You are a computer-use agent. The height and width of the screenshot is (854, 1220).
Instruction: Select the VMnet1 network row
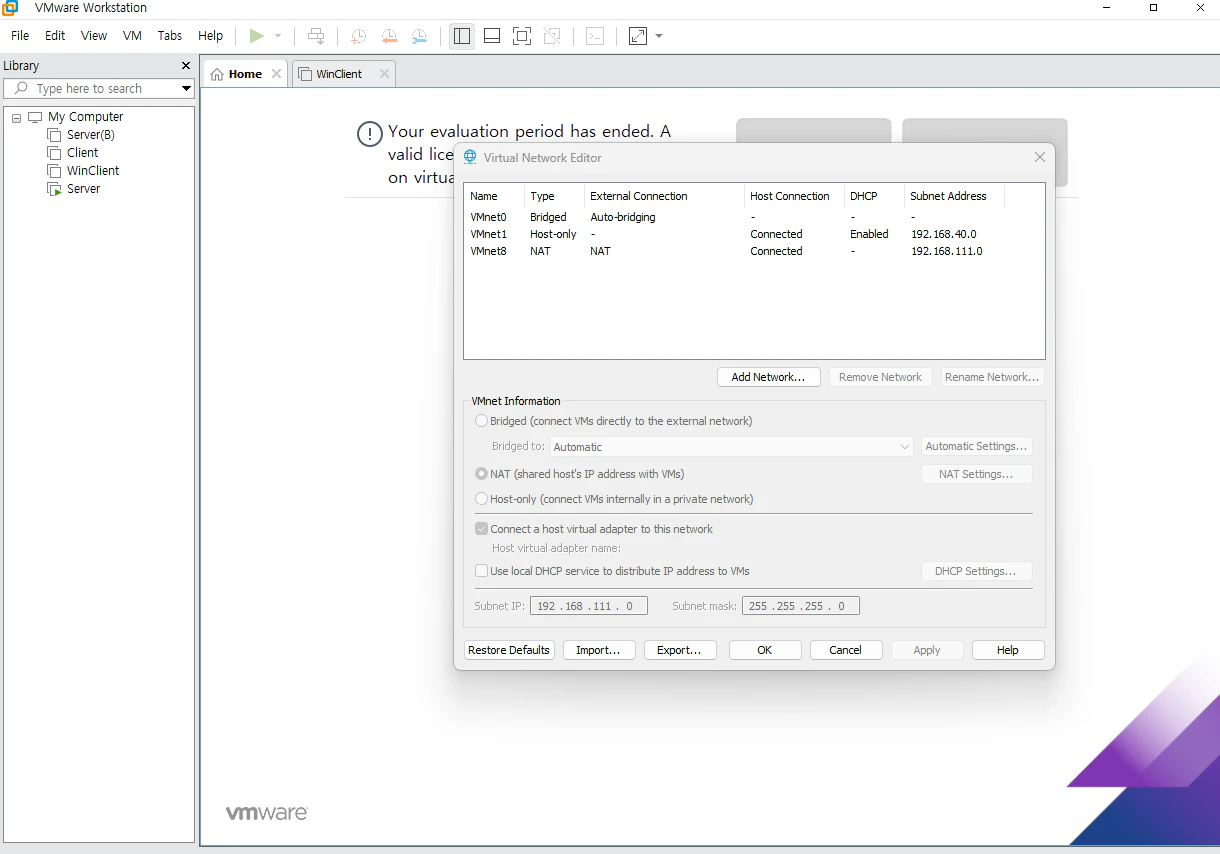pyautogui.click(x=754, y=234)
